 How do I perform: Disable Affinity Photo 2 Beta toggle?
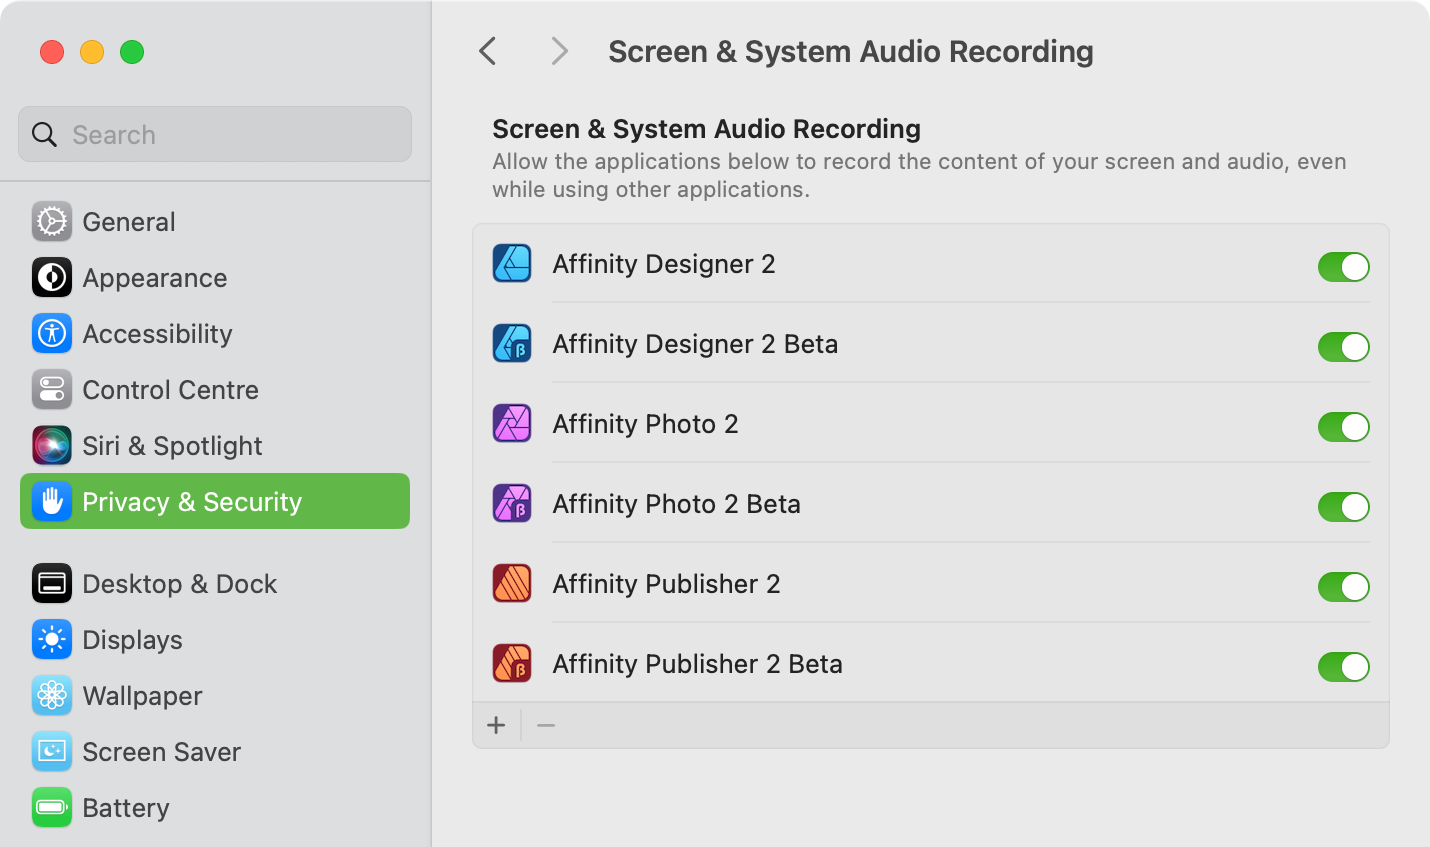pos(1343,507)
